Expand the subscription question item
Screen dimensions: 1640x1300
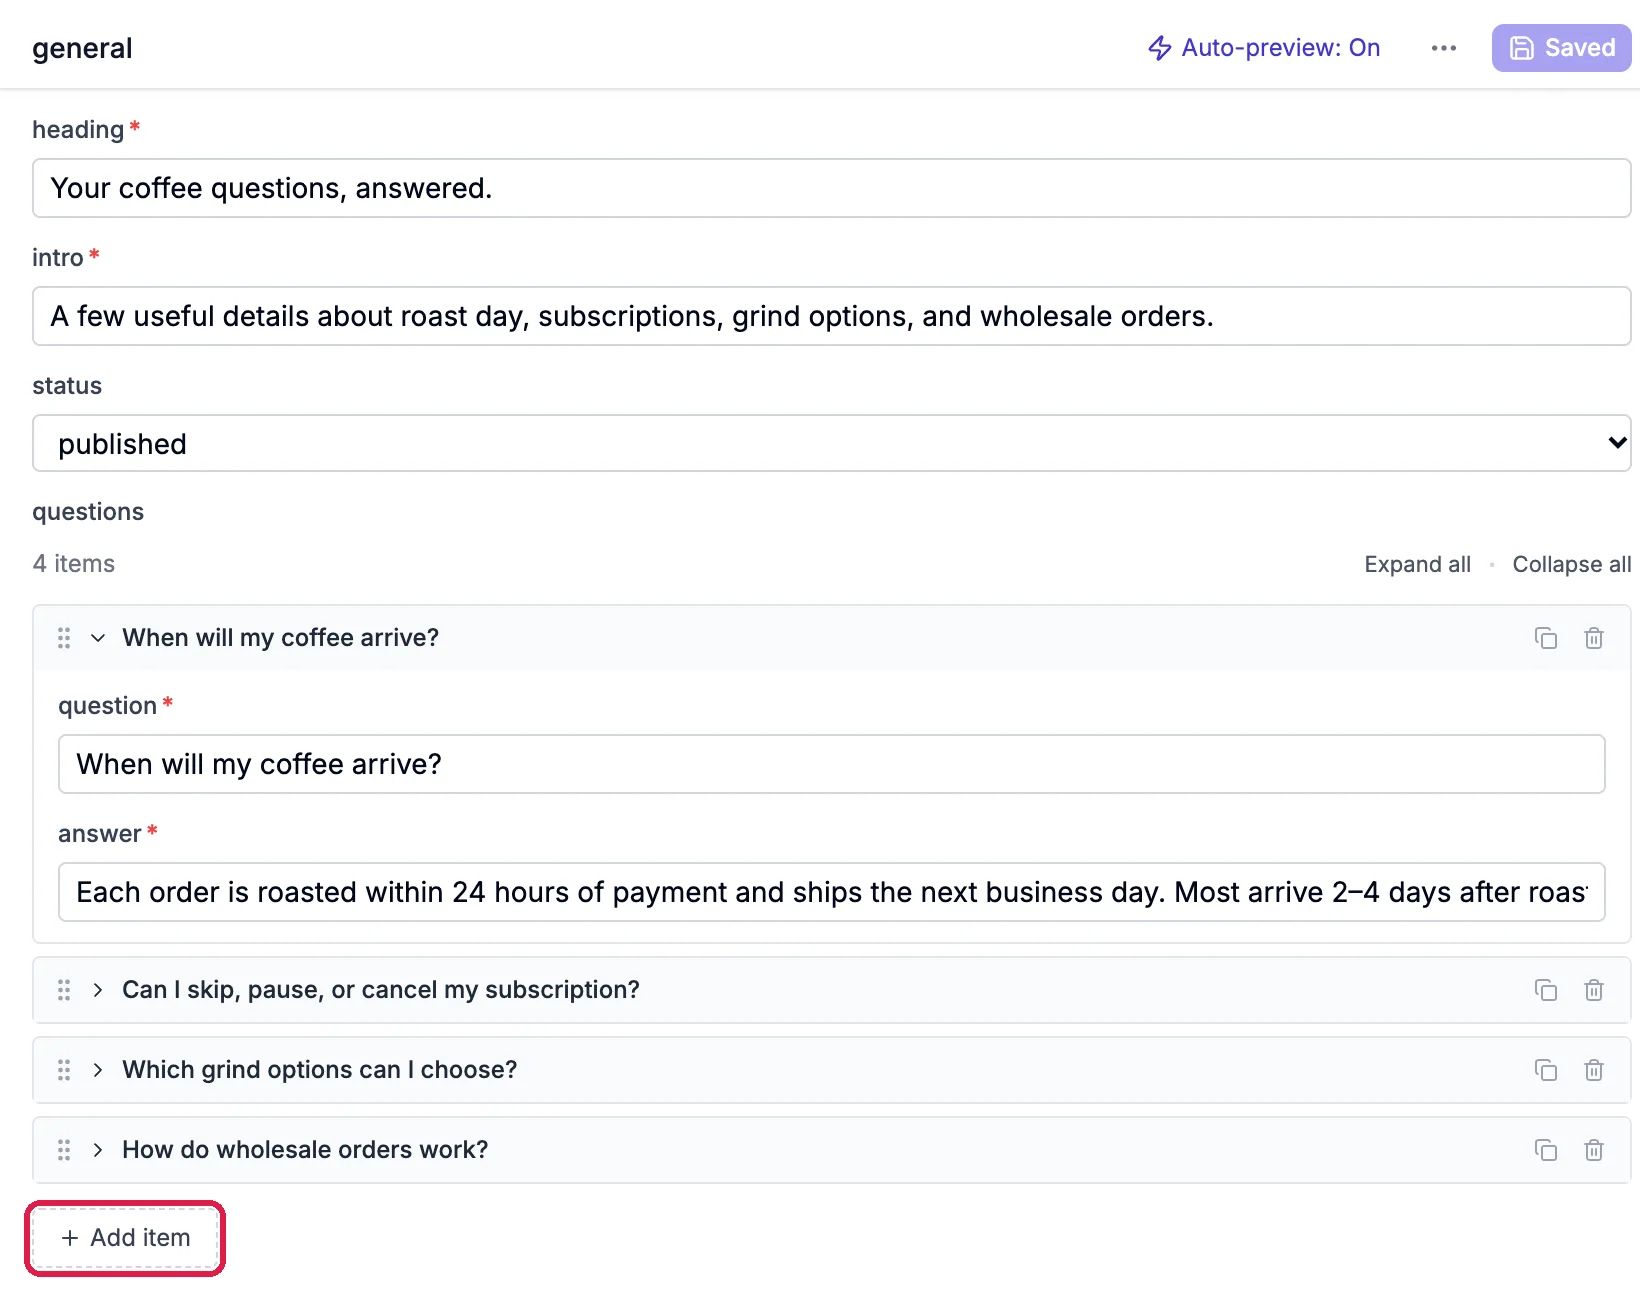[98, 990]
